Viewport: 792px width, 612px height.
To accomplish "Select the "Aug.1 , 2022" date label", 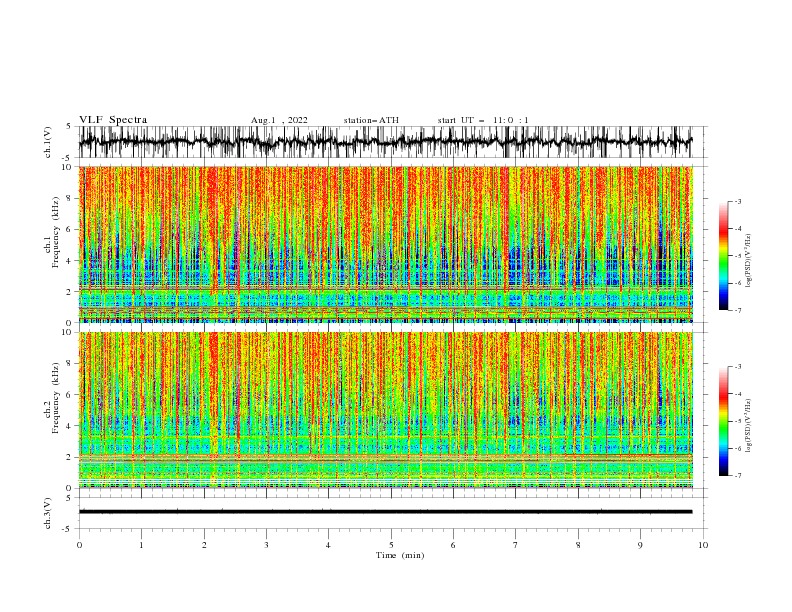I will (x=279, y=120).
